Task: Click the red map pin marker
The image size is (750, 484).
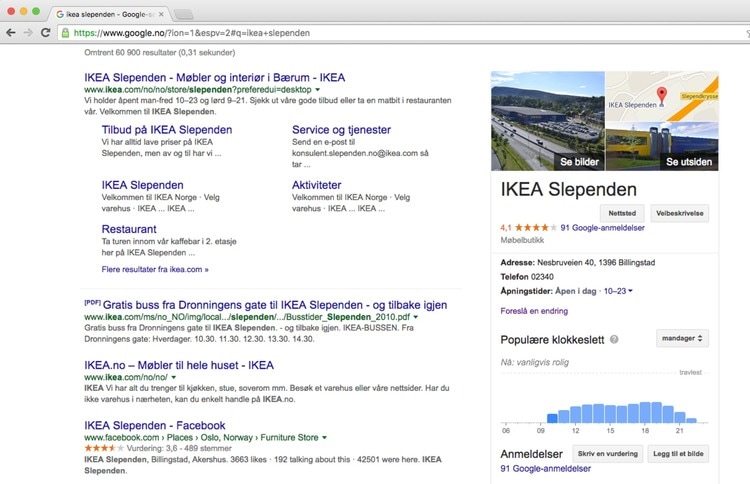Action: (659, 95)
